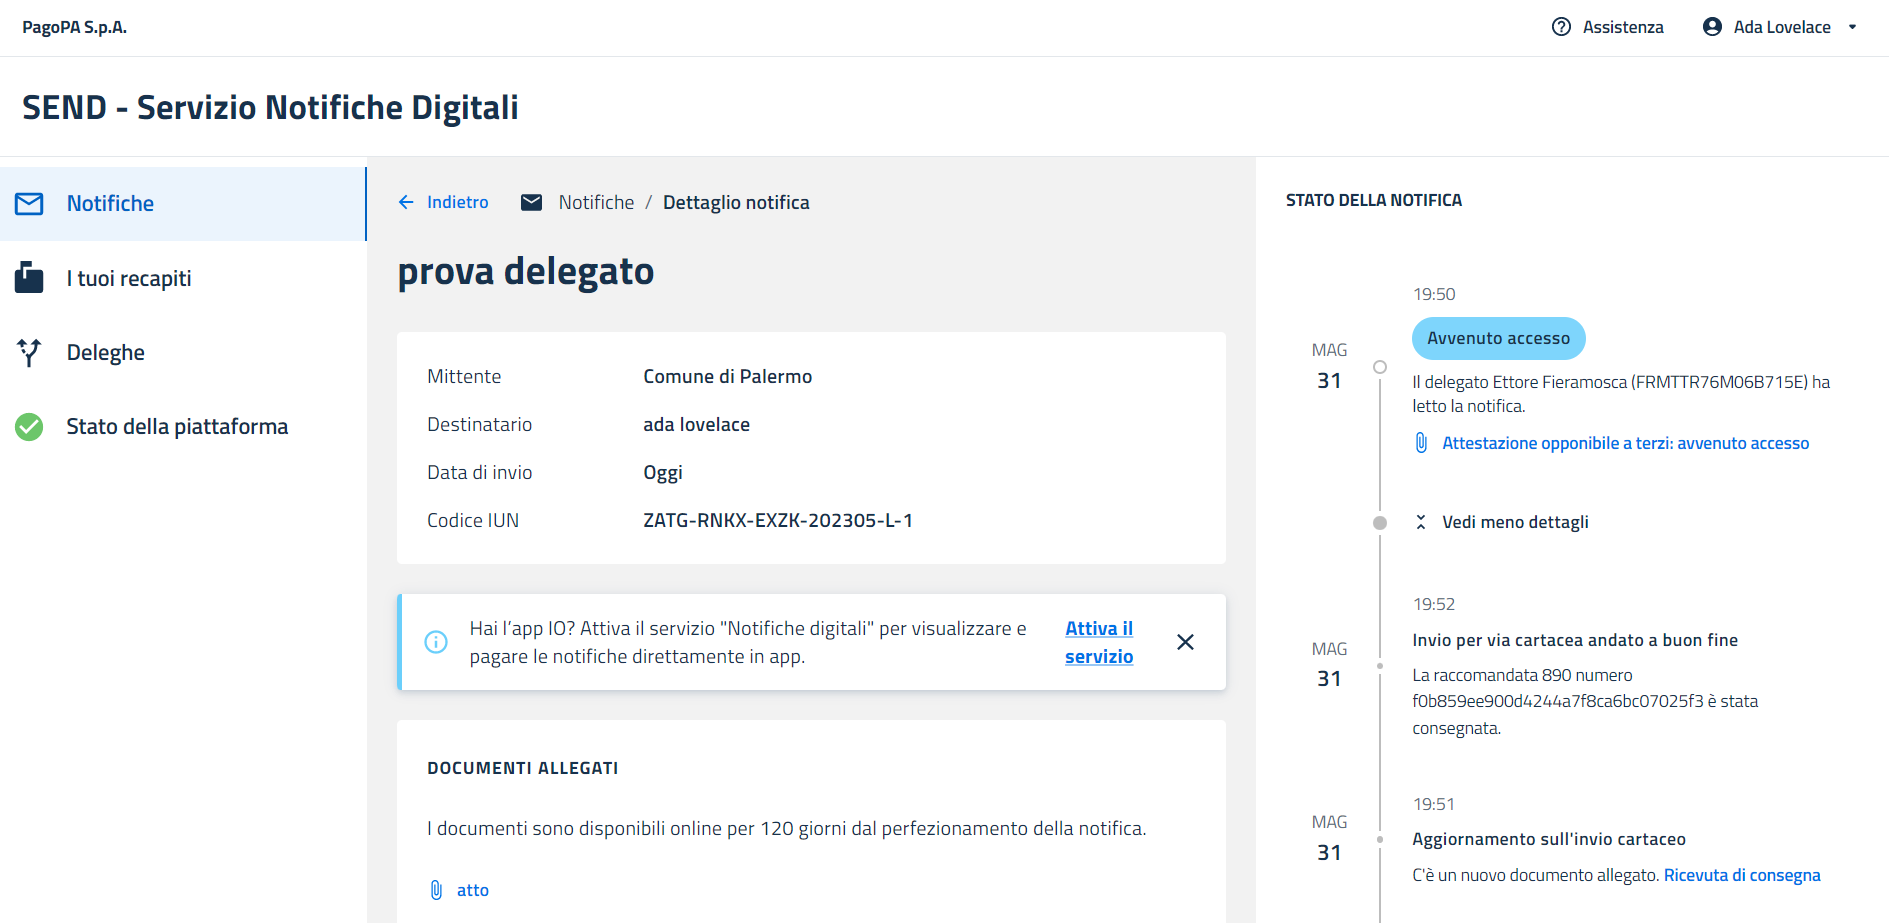Open the Ada Lovelace account dropdown arrow
This screenshot has width=1889, height=923.
point(1852,27)
